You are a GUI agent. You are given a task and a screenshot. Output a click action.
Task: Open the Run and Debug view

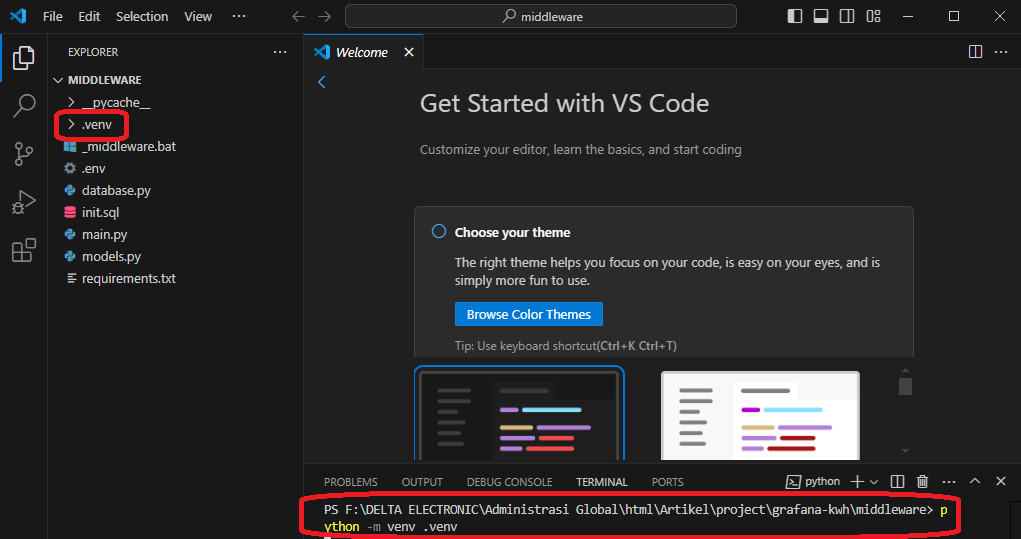[x=24, y=202]
